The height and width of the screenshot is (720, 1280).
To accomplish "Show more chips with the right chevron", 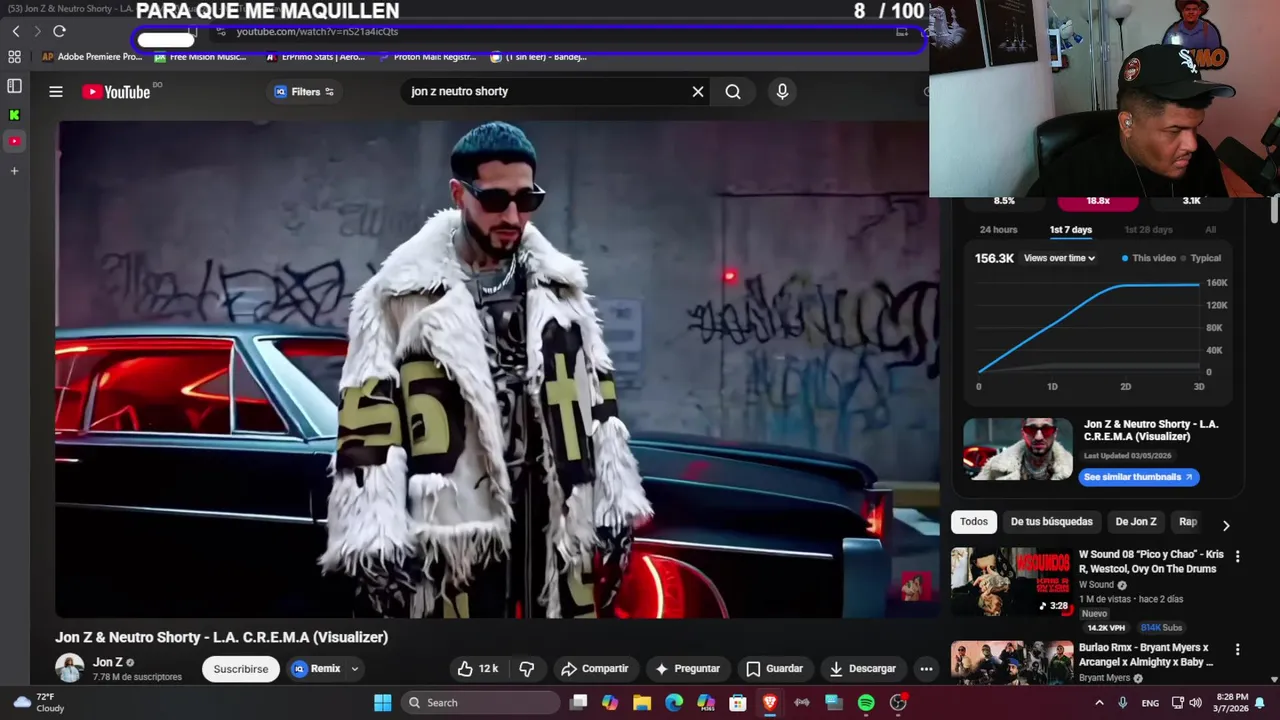I will click(1226, 525).
